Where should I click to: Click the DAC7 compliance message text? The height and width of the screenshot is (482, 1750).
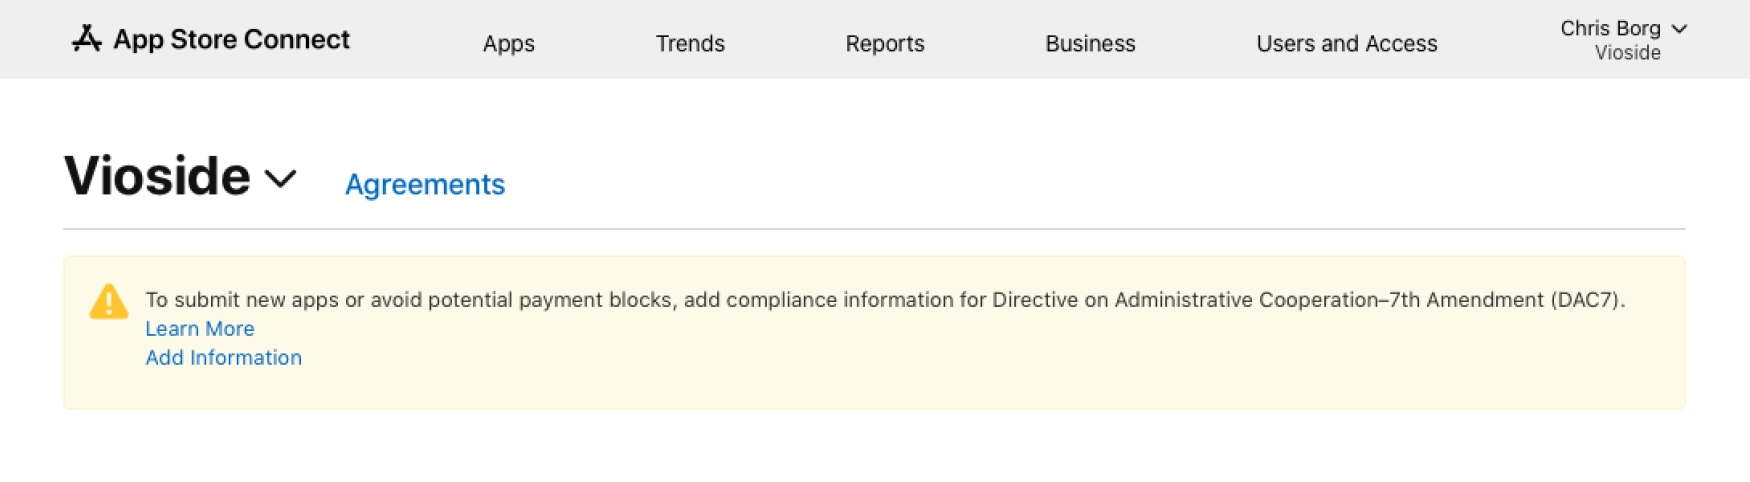[884, 300]
